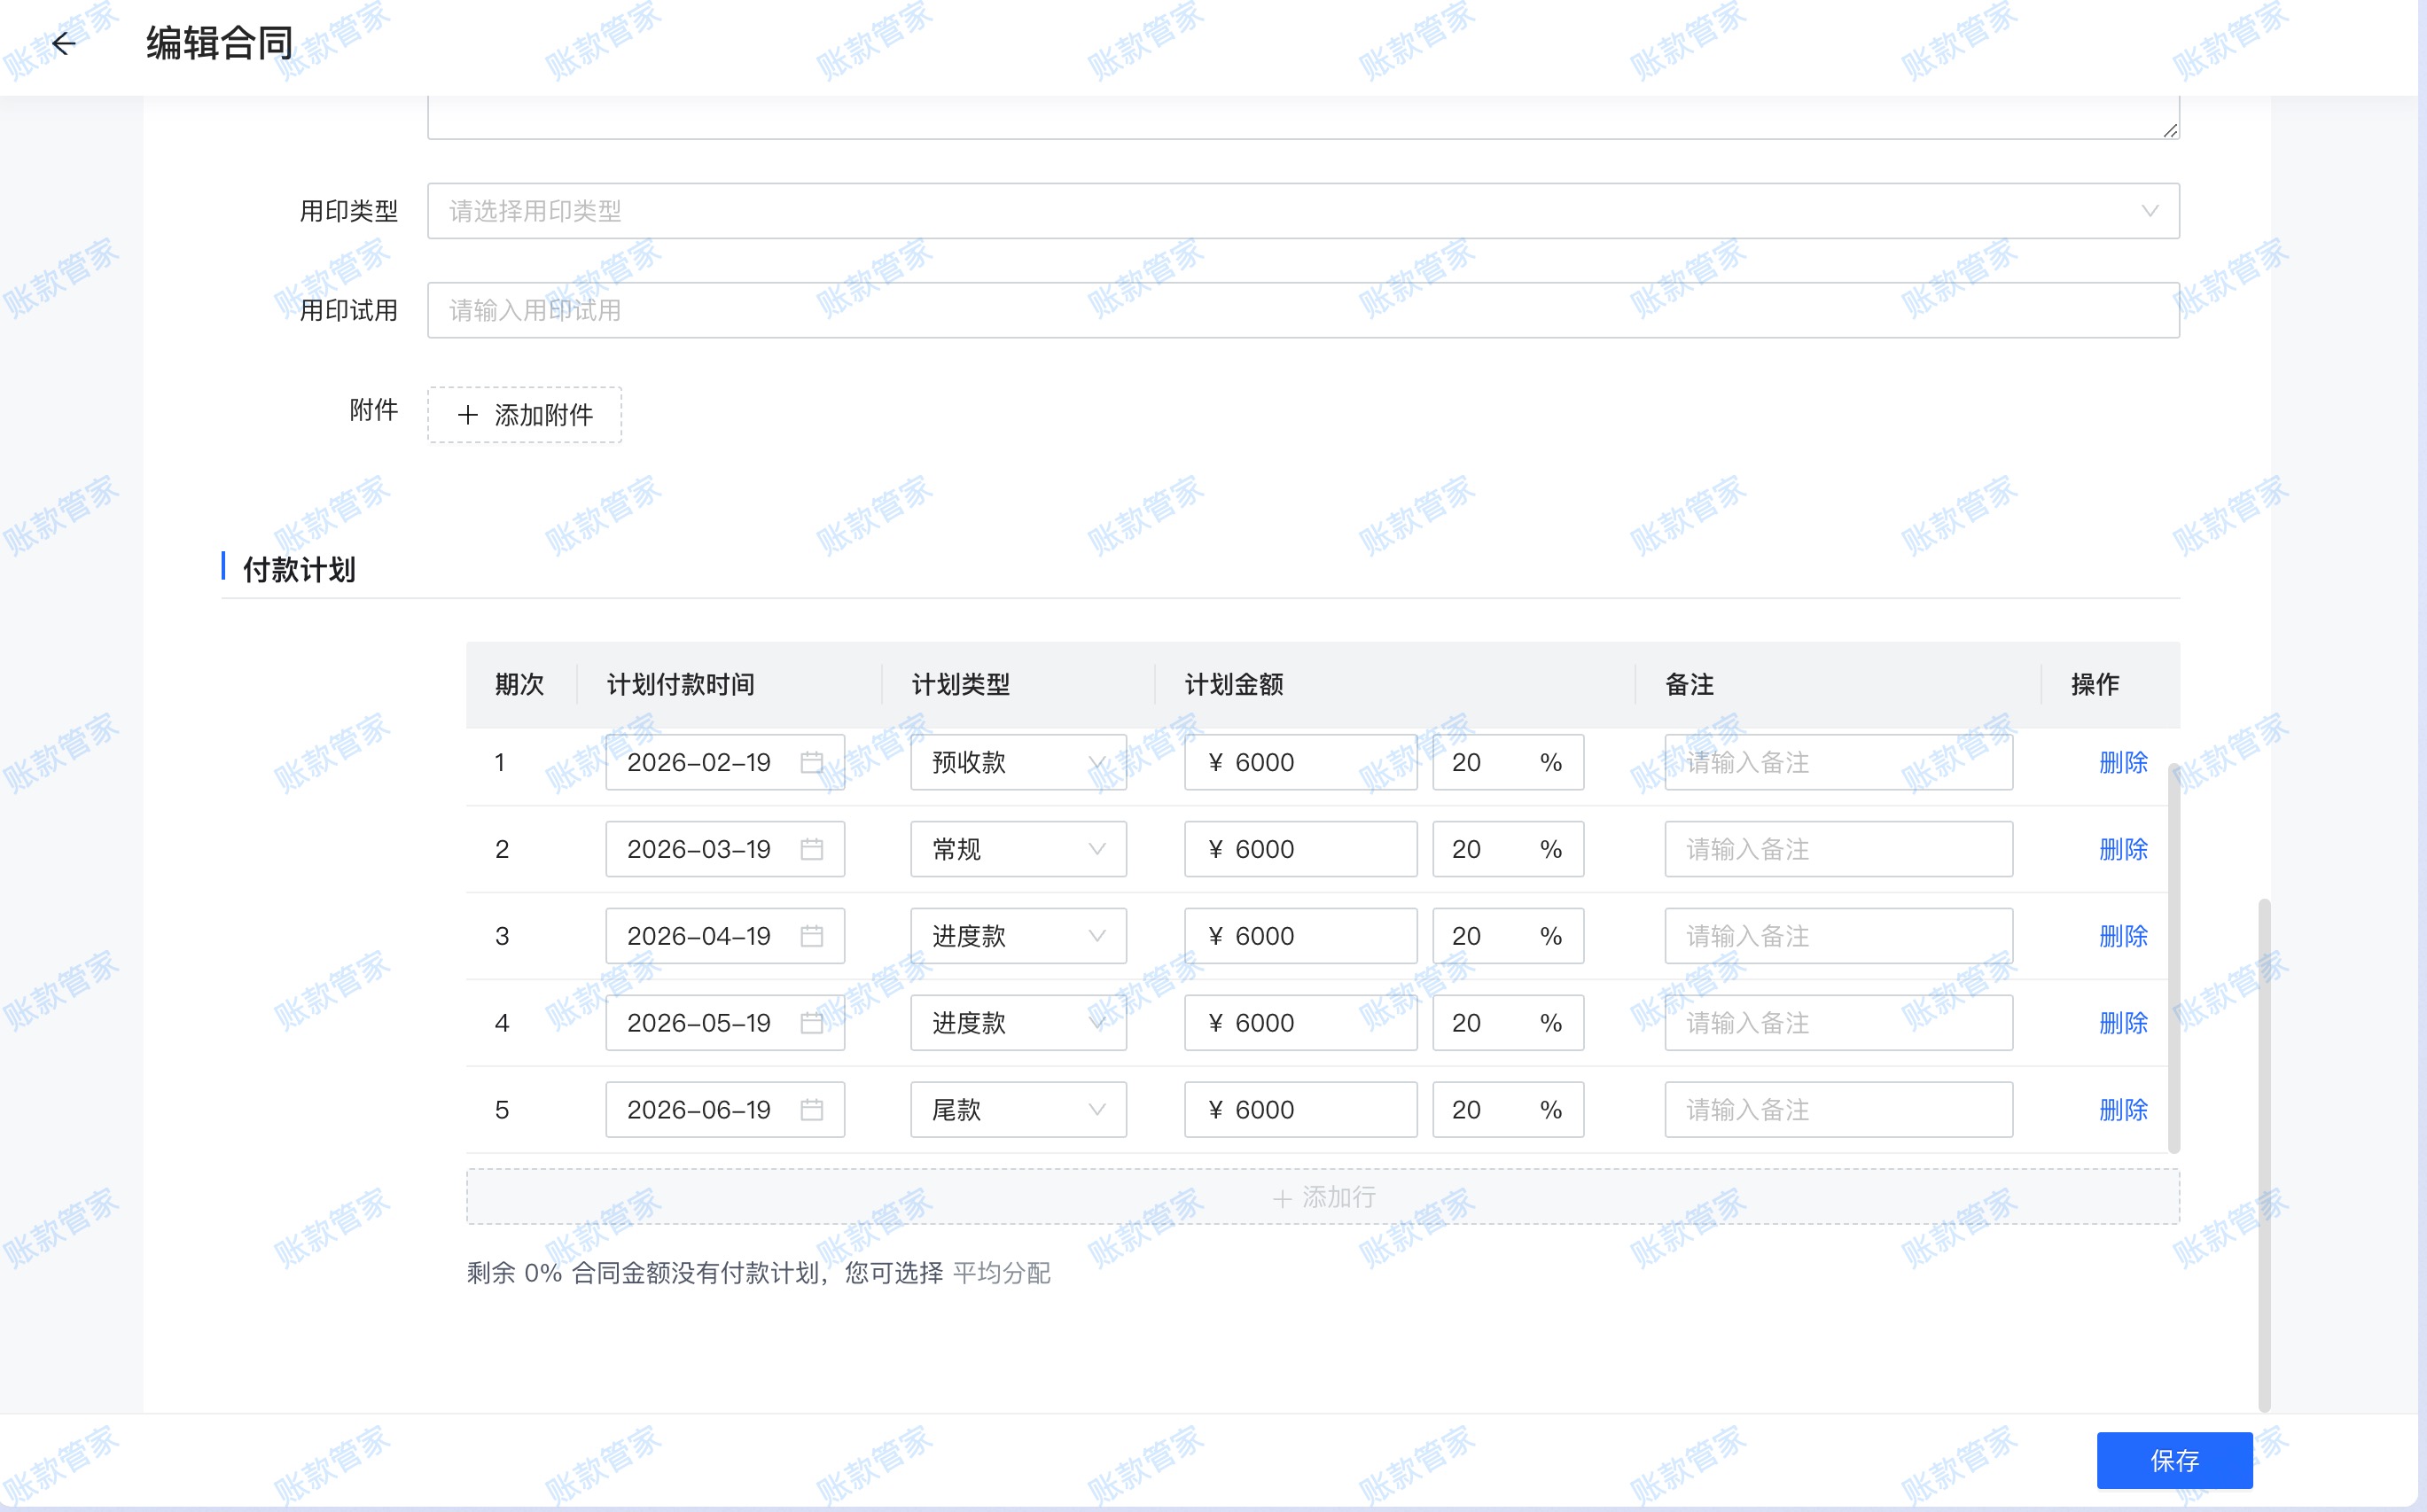Click the 平均分配 link

(1001, 1274)
